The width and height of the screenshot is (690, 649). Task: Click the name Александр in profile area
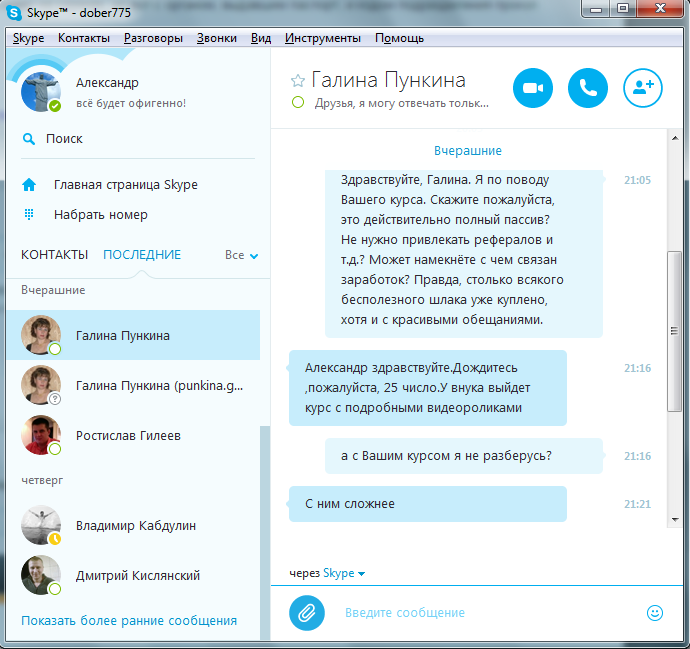107,83
